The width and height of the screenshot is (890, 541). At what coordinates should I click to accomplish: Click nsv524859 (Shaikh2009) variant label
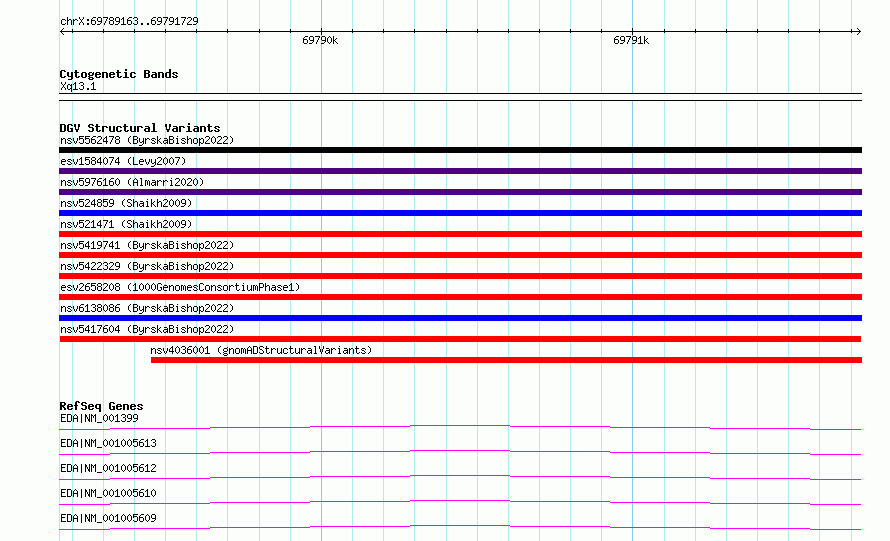click(126, 203)
